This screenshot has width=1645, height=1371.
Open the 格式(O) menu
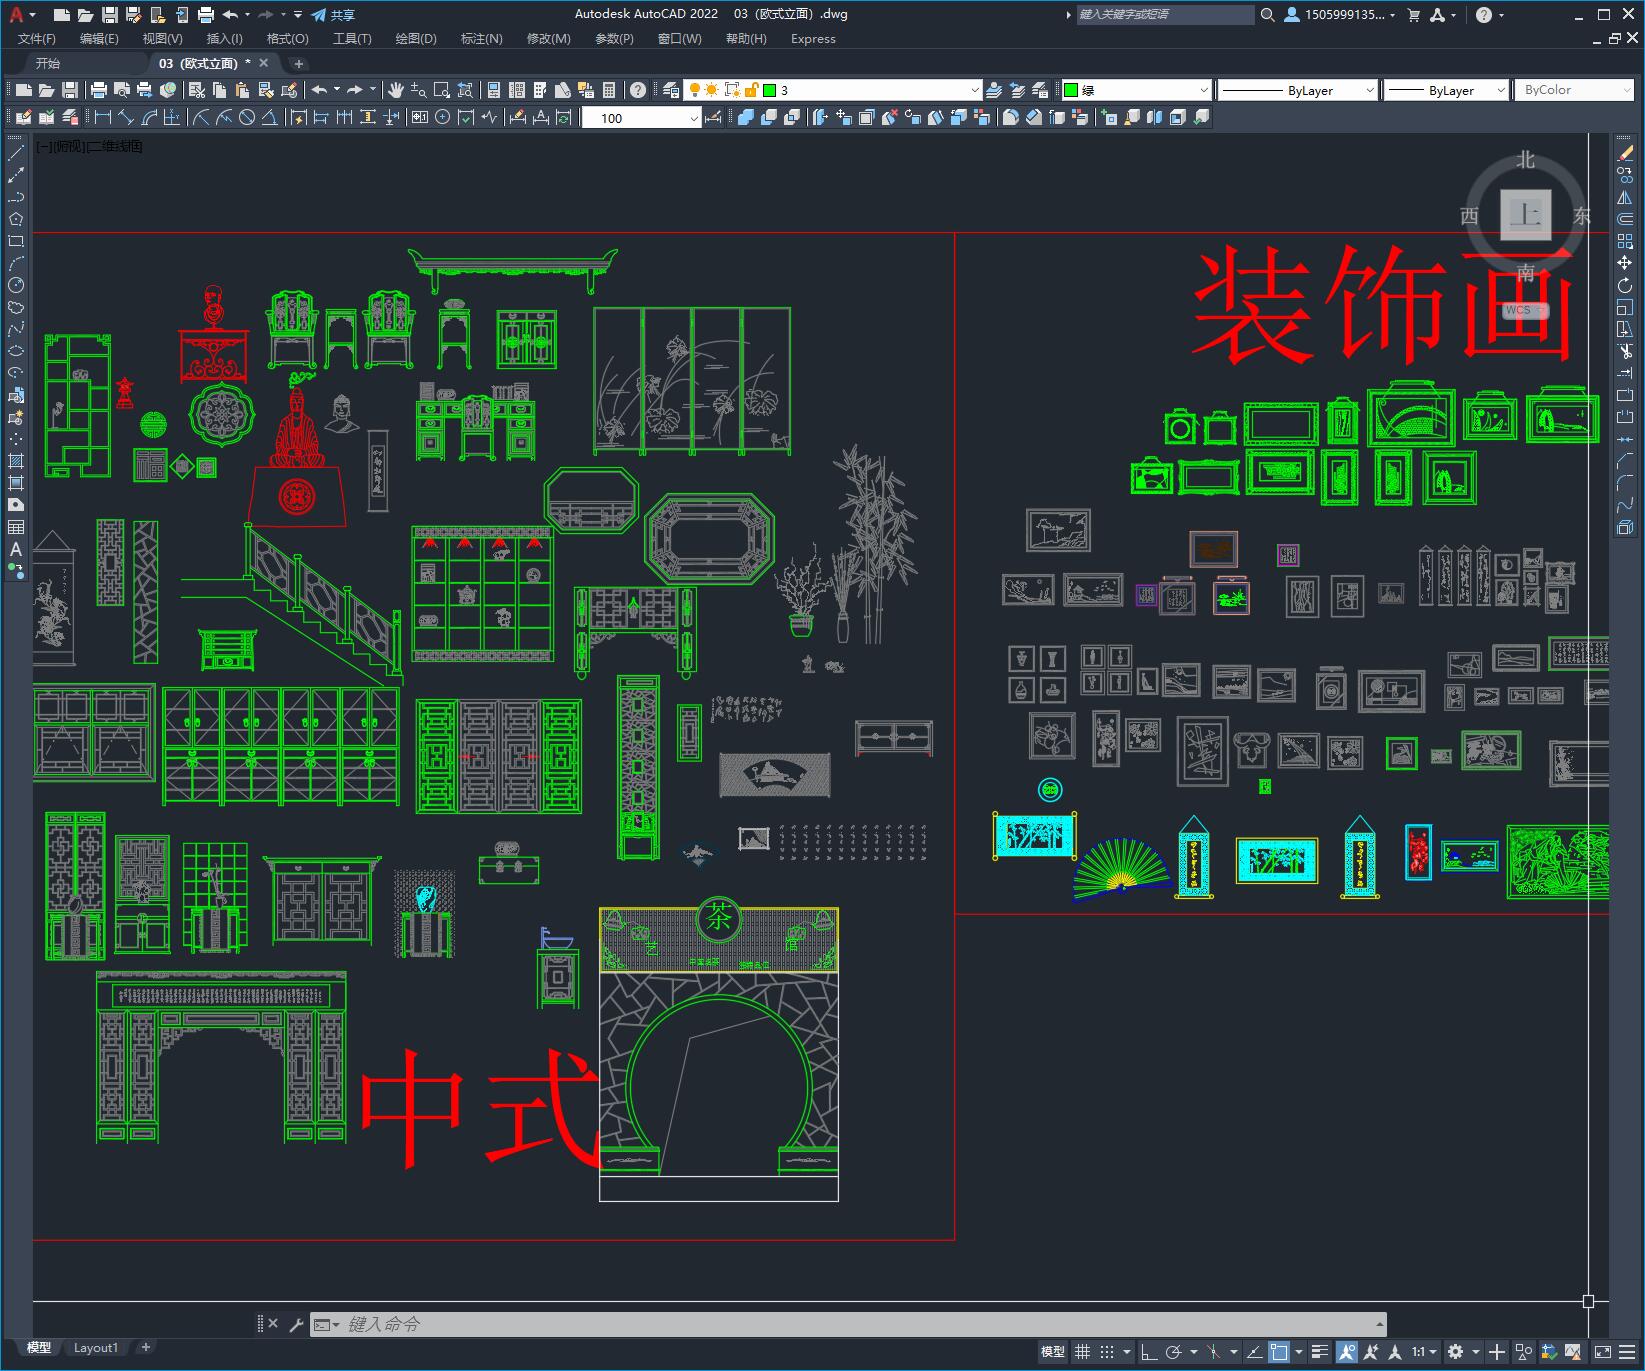286,39
